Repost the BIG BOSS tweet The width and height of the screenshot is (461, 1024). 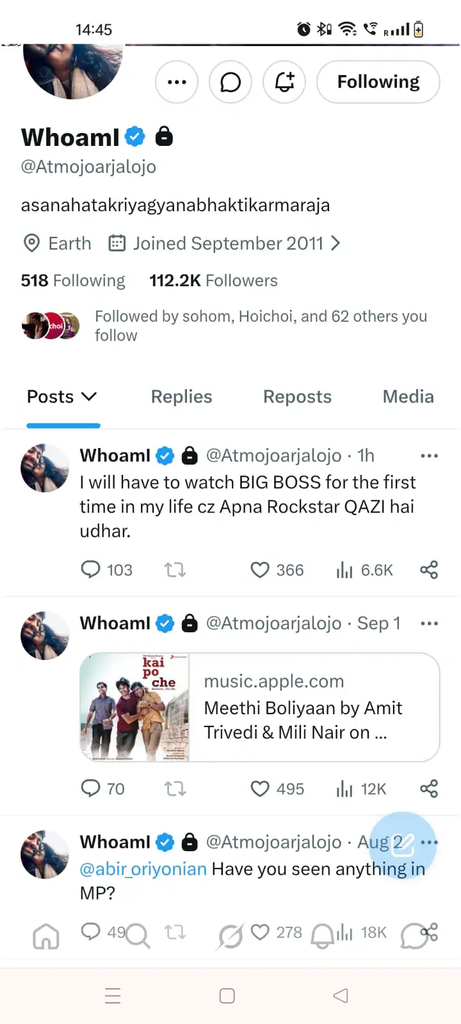pos(175,570)
